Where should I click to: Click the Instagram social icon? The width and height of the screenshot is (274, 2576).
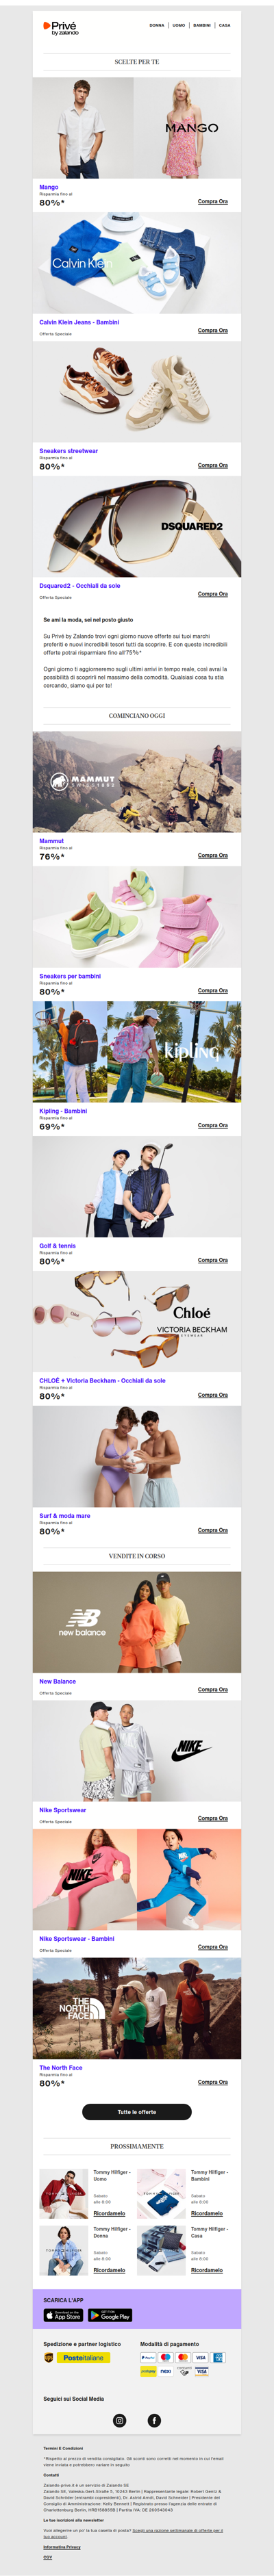click(120, 2421)
